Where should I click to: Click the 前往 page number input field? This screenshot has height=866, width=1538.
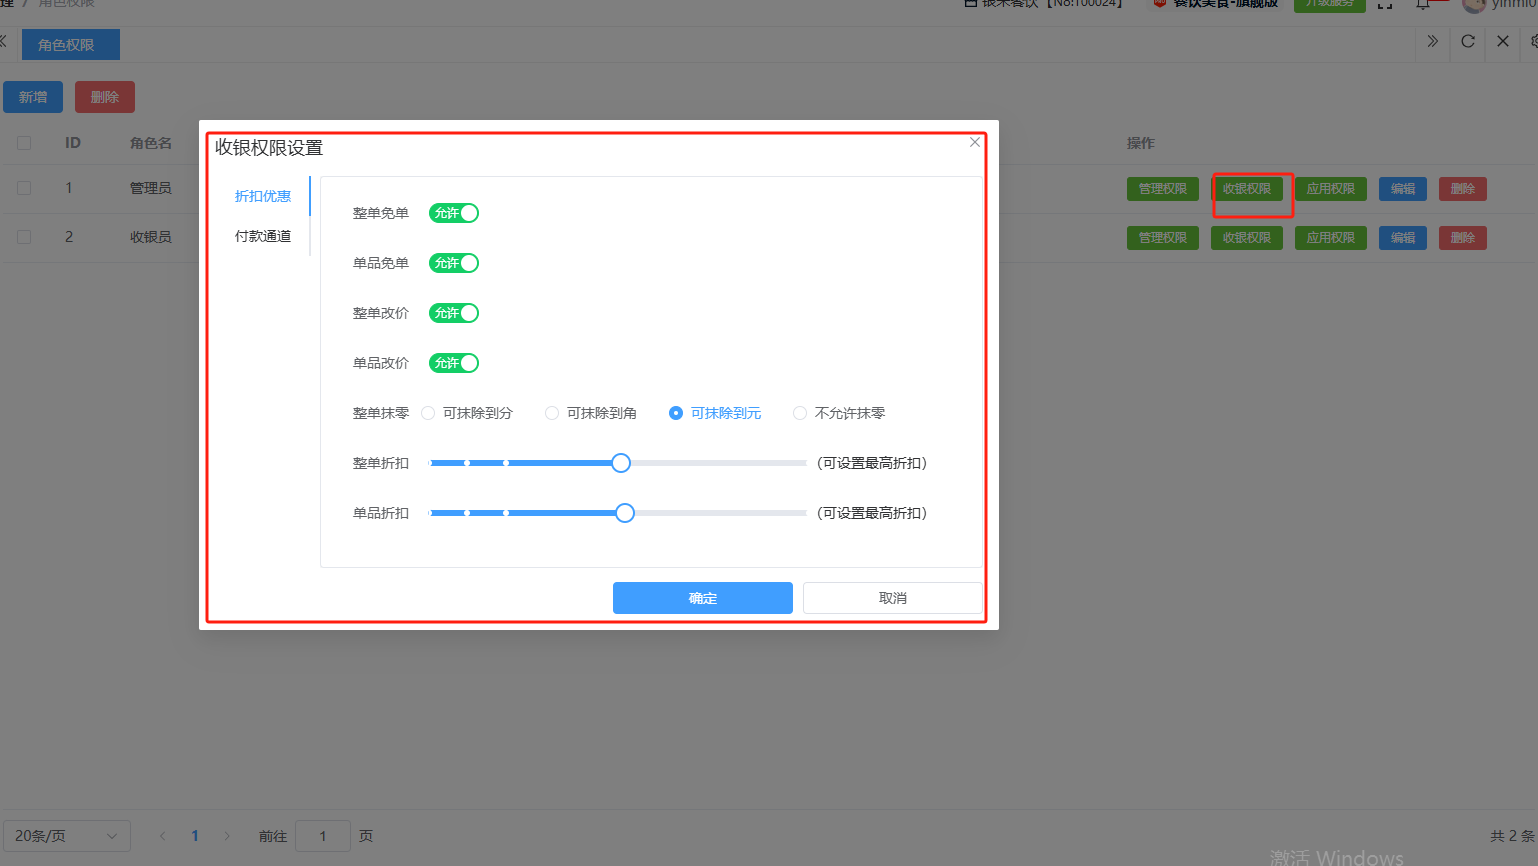322,836
